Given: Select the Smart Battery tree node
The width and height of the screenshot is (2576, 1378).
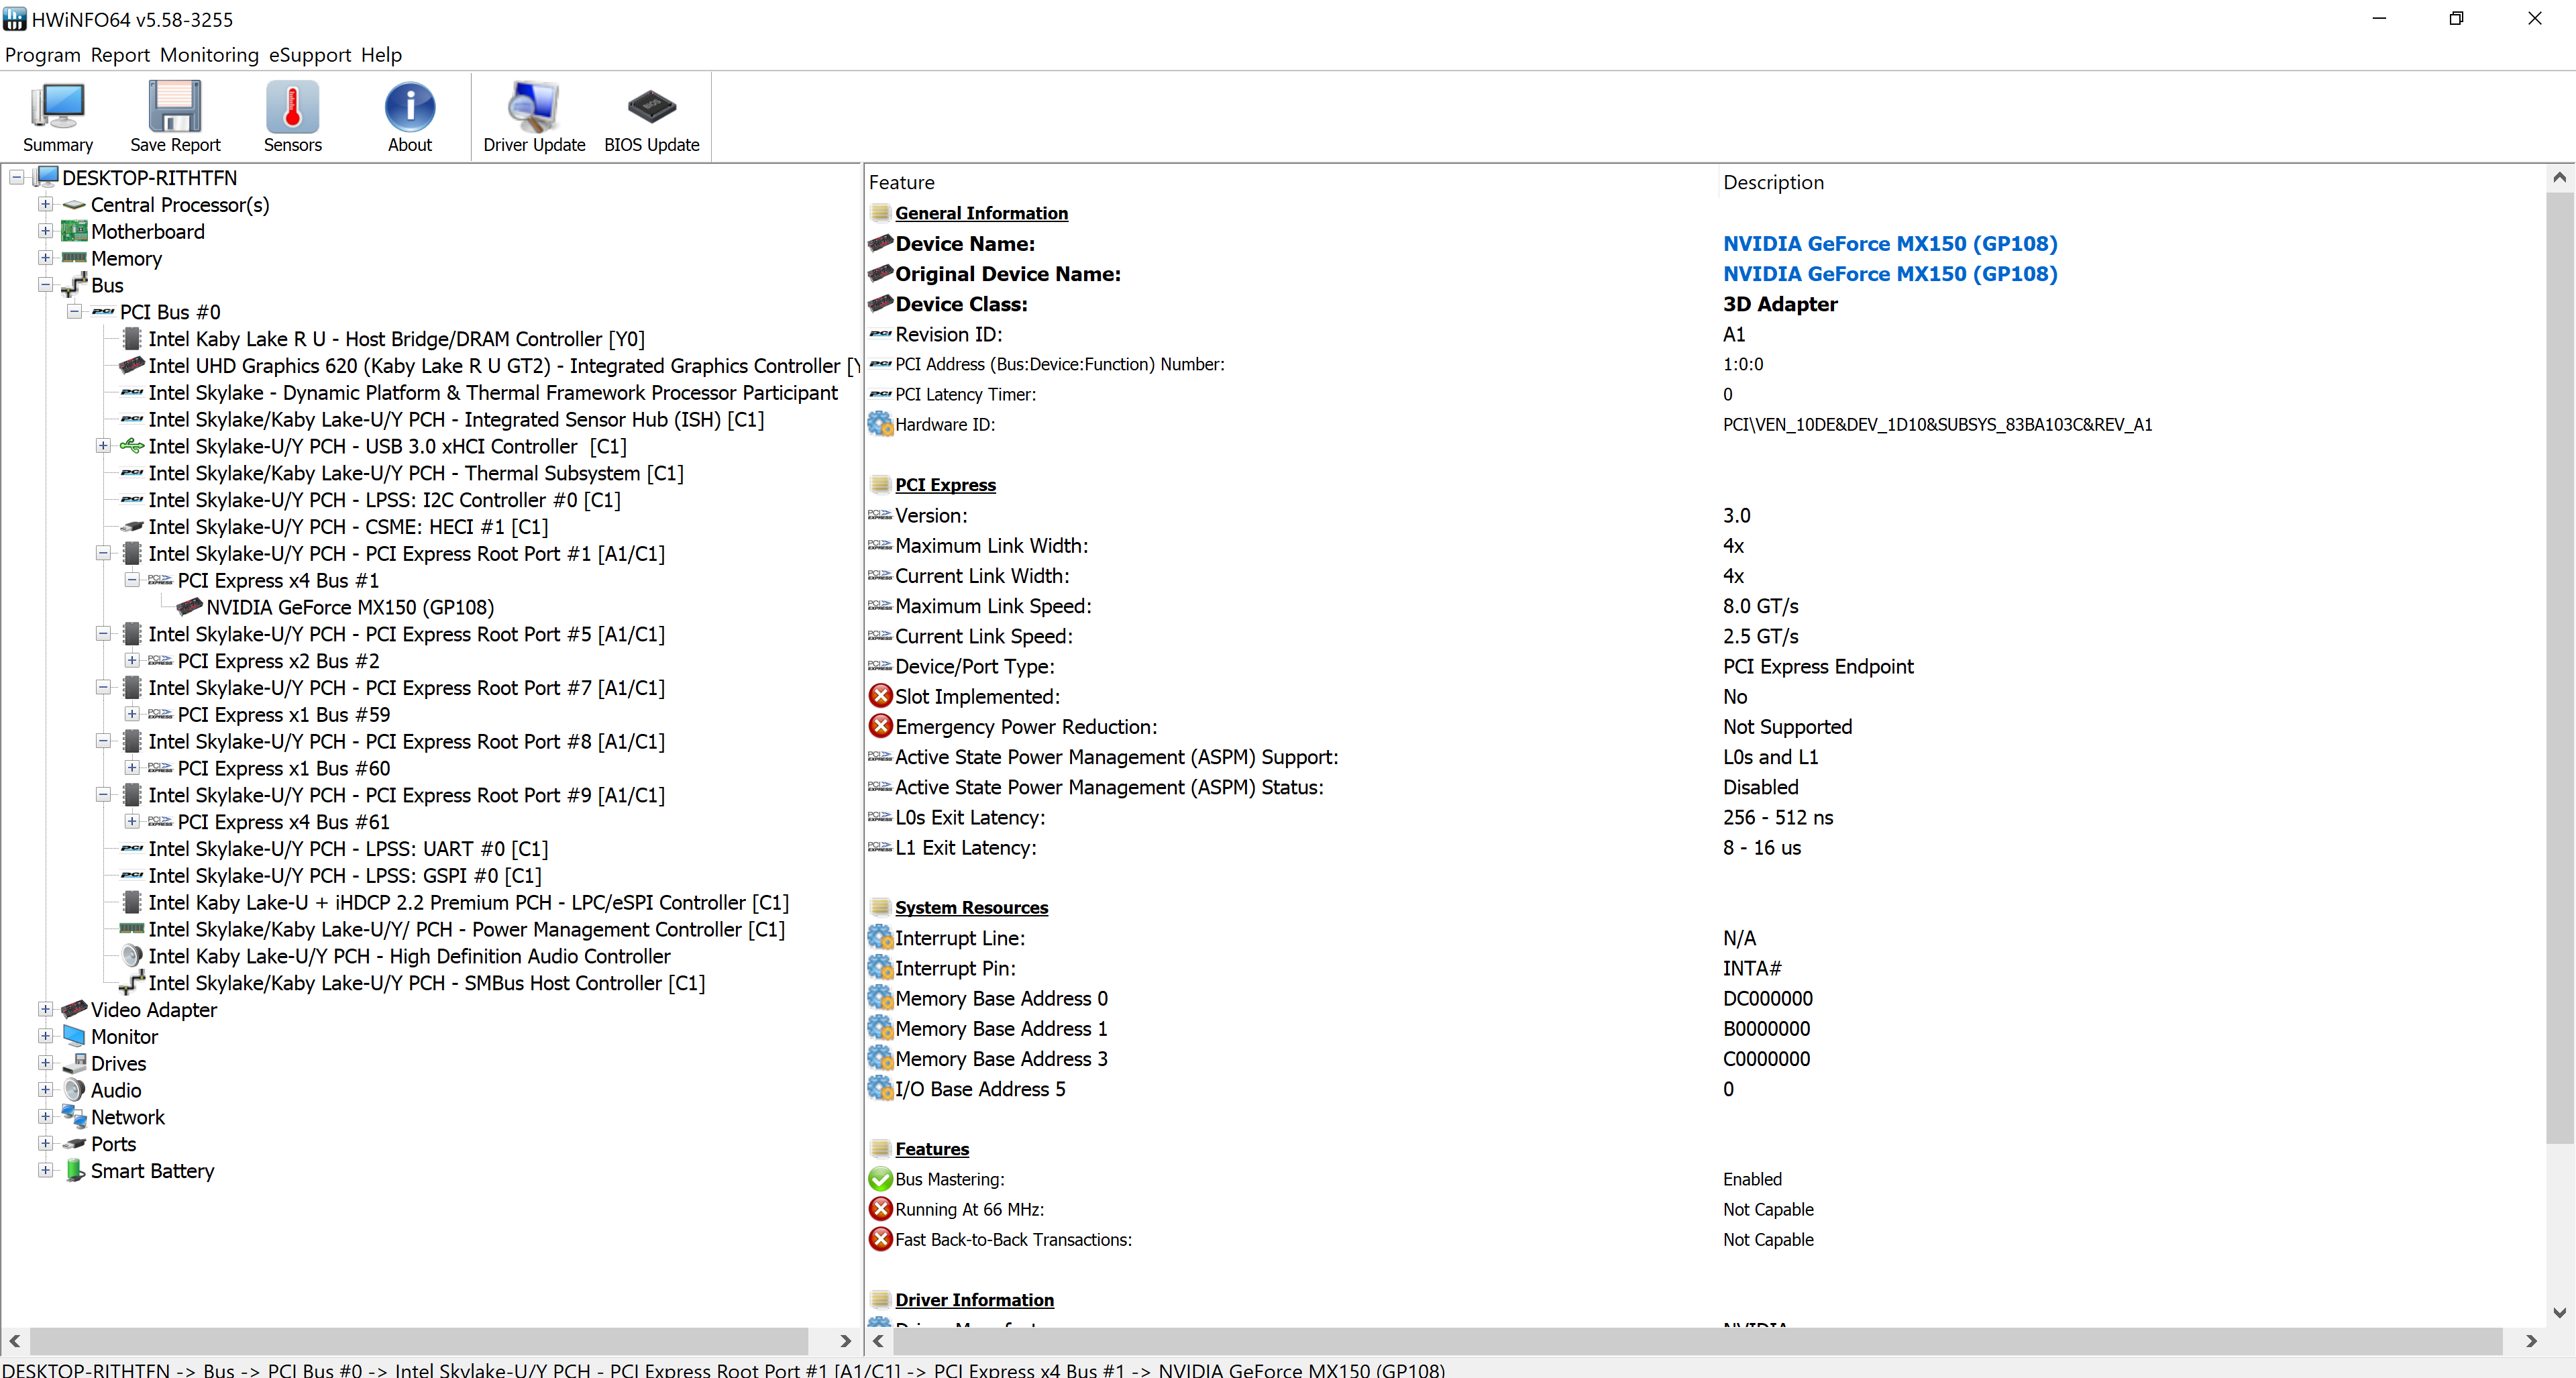Looking at the screenshot, I should click(x=152, y=1171).
